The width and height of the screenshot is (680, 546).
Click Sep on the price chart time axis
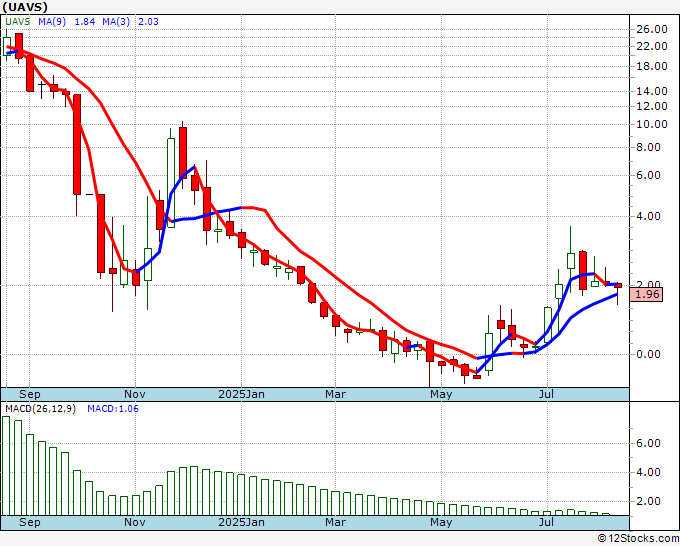pos(30,395)
